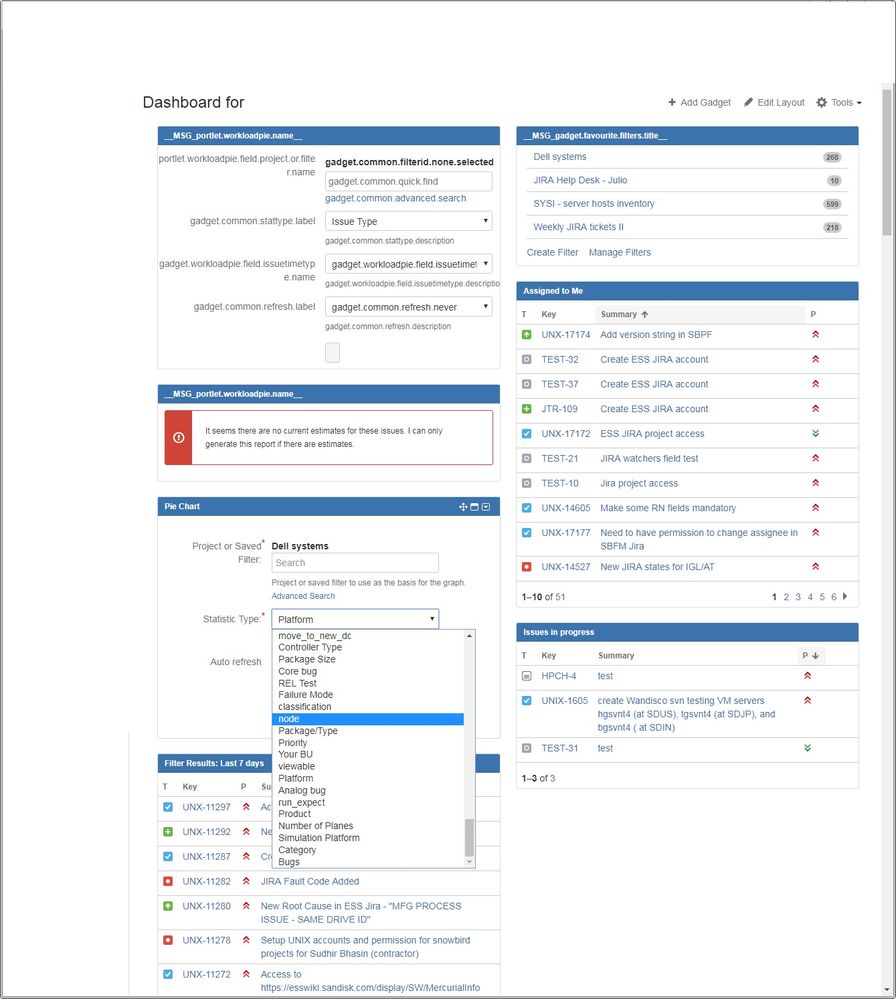The width and height of the screenshot is (896, 999).
Task: Click the low priority icon for TEST-31
Action: [x=807, y=747]
